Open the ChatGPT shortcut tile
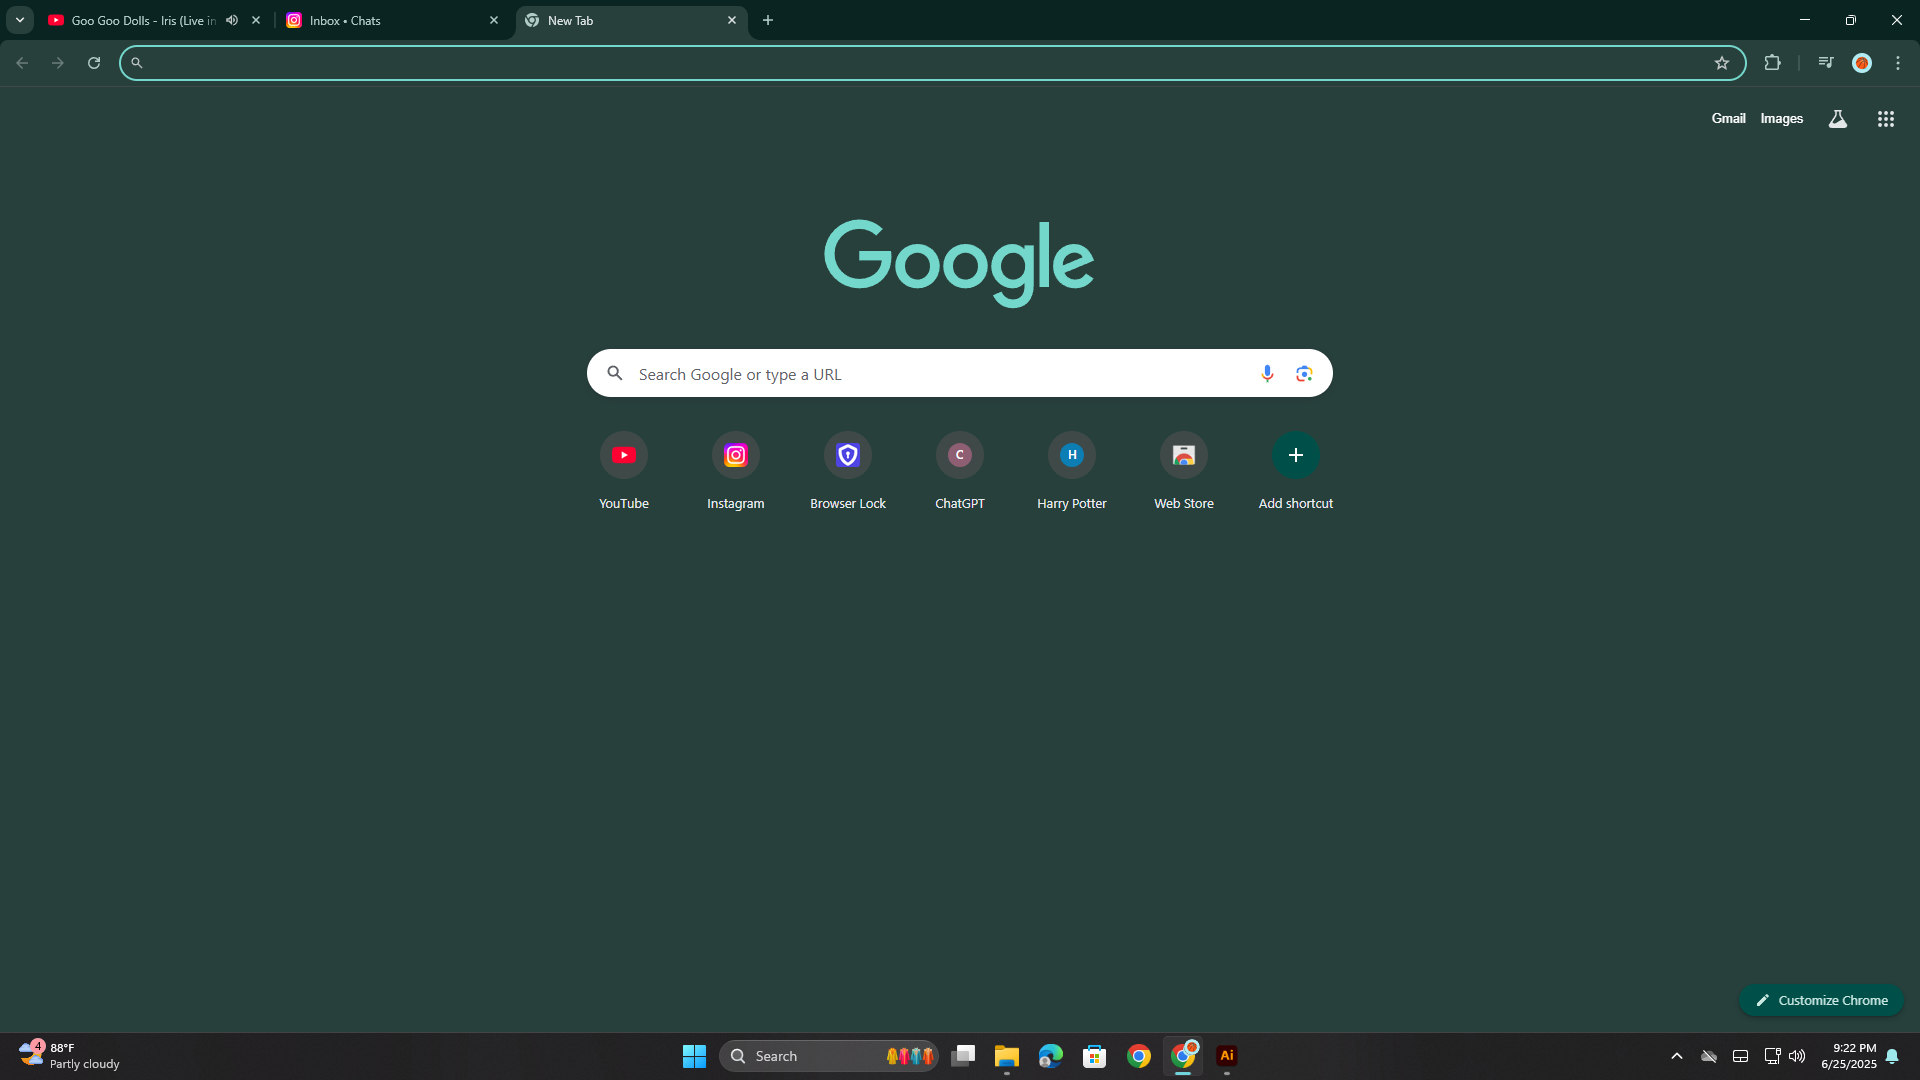Viewport: 1920px width, 1080px height. [960, 471]
